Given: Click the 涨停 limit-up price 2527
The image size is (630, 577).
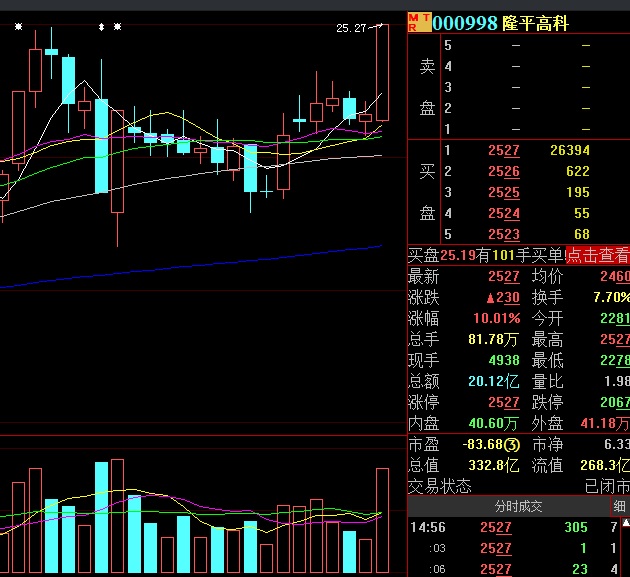Looking at the screenshot, I should click(x=503, y=402).
